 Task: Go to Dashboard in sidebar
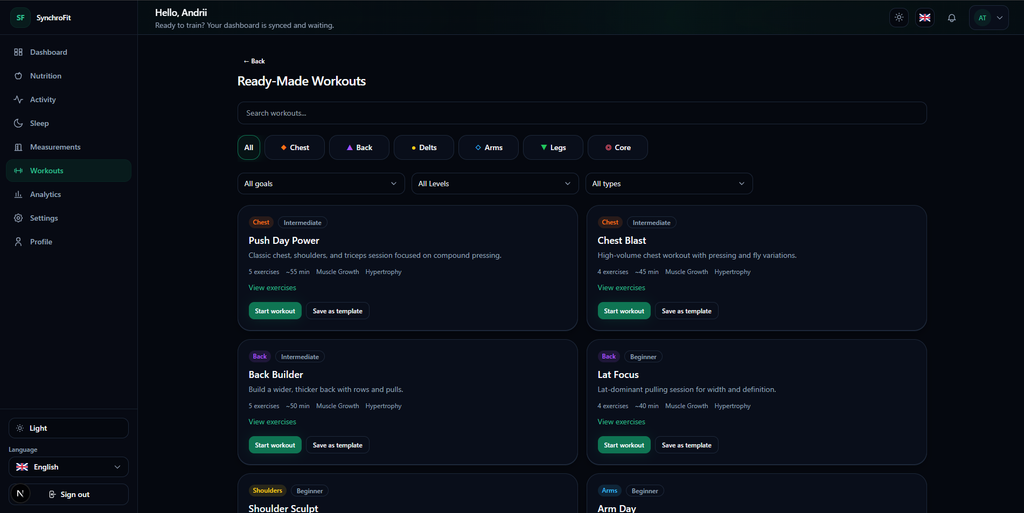pos(69,52)
